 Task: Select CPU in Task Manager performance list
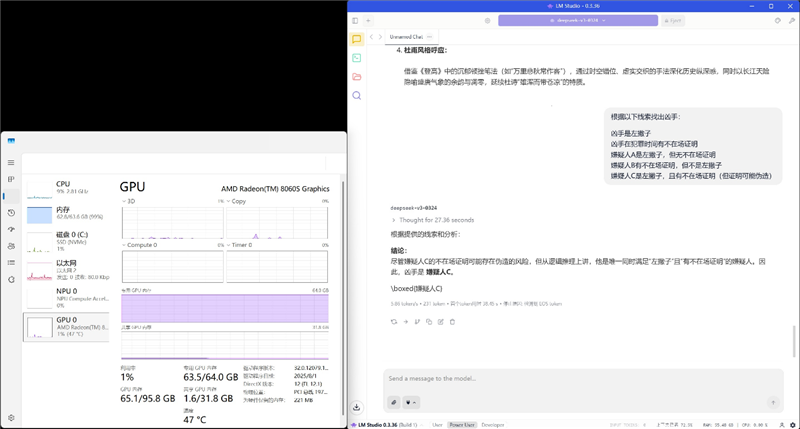(66, 188)
